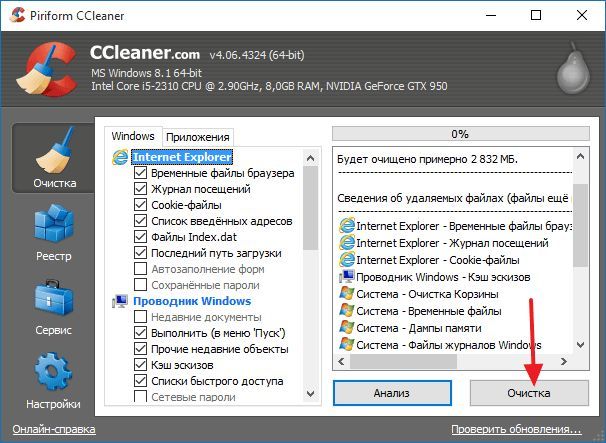Image resolution: width=606 pixels, height=443 pixels.
Task: Click the CCleaner logo in header
Action: coord(46,70)
